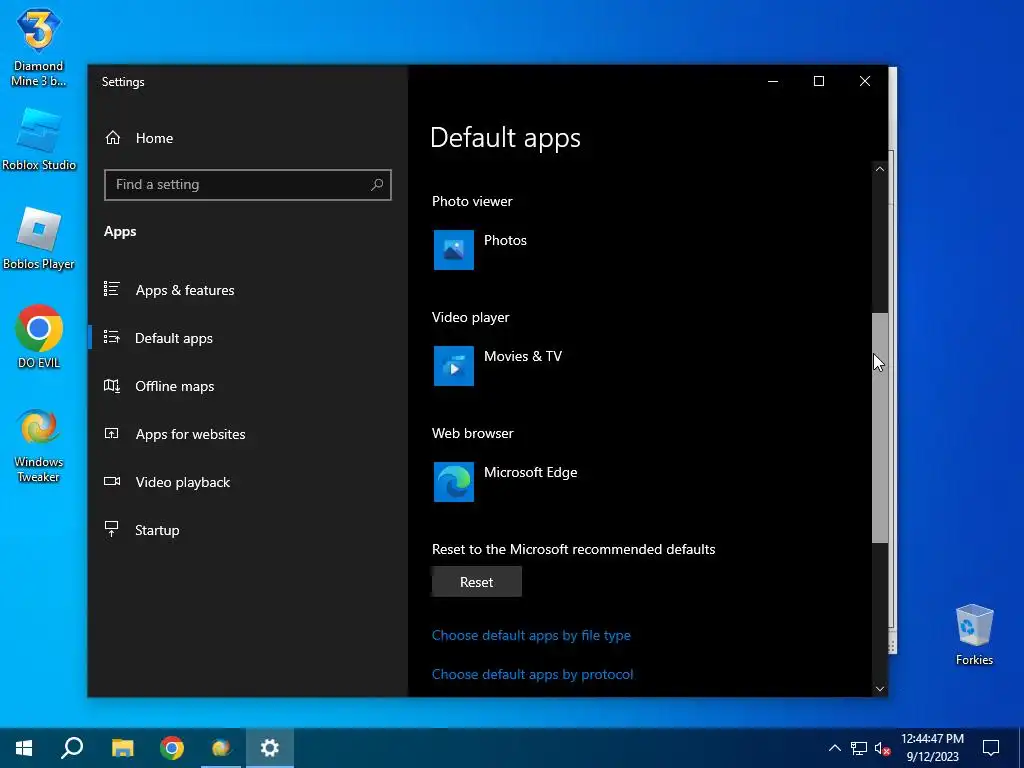Maximize the Settings window
The width and height of the screenshot is (1024, 768).
pyautogui.click(x=819, y=81)
